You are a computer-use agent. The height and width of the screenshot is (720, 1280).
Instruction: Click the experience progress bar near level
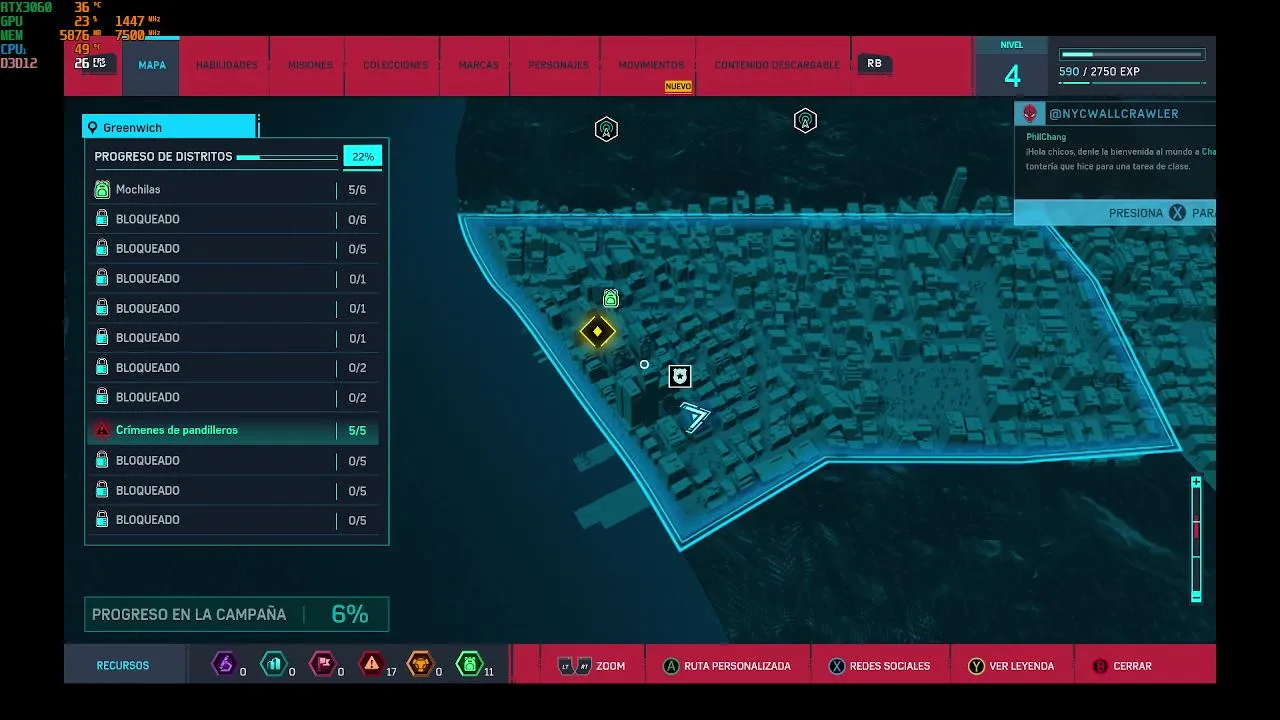[x=1130, y=54]
